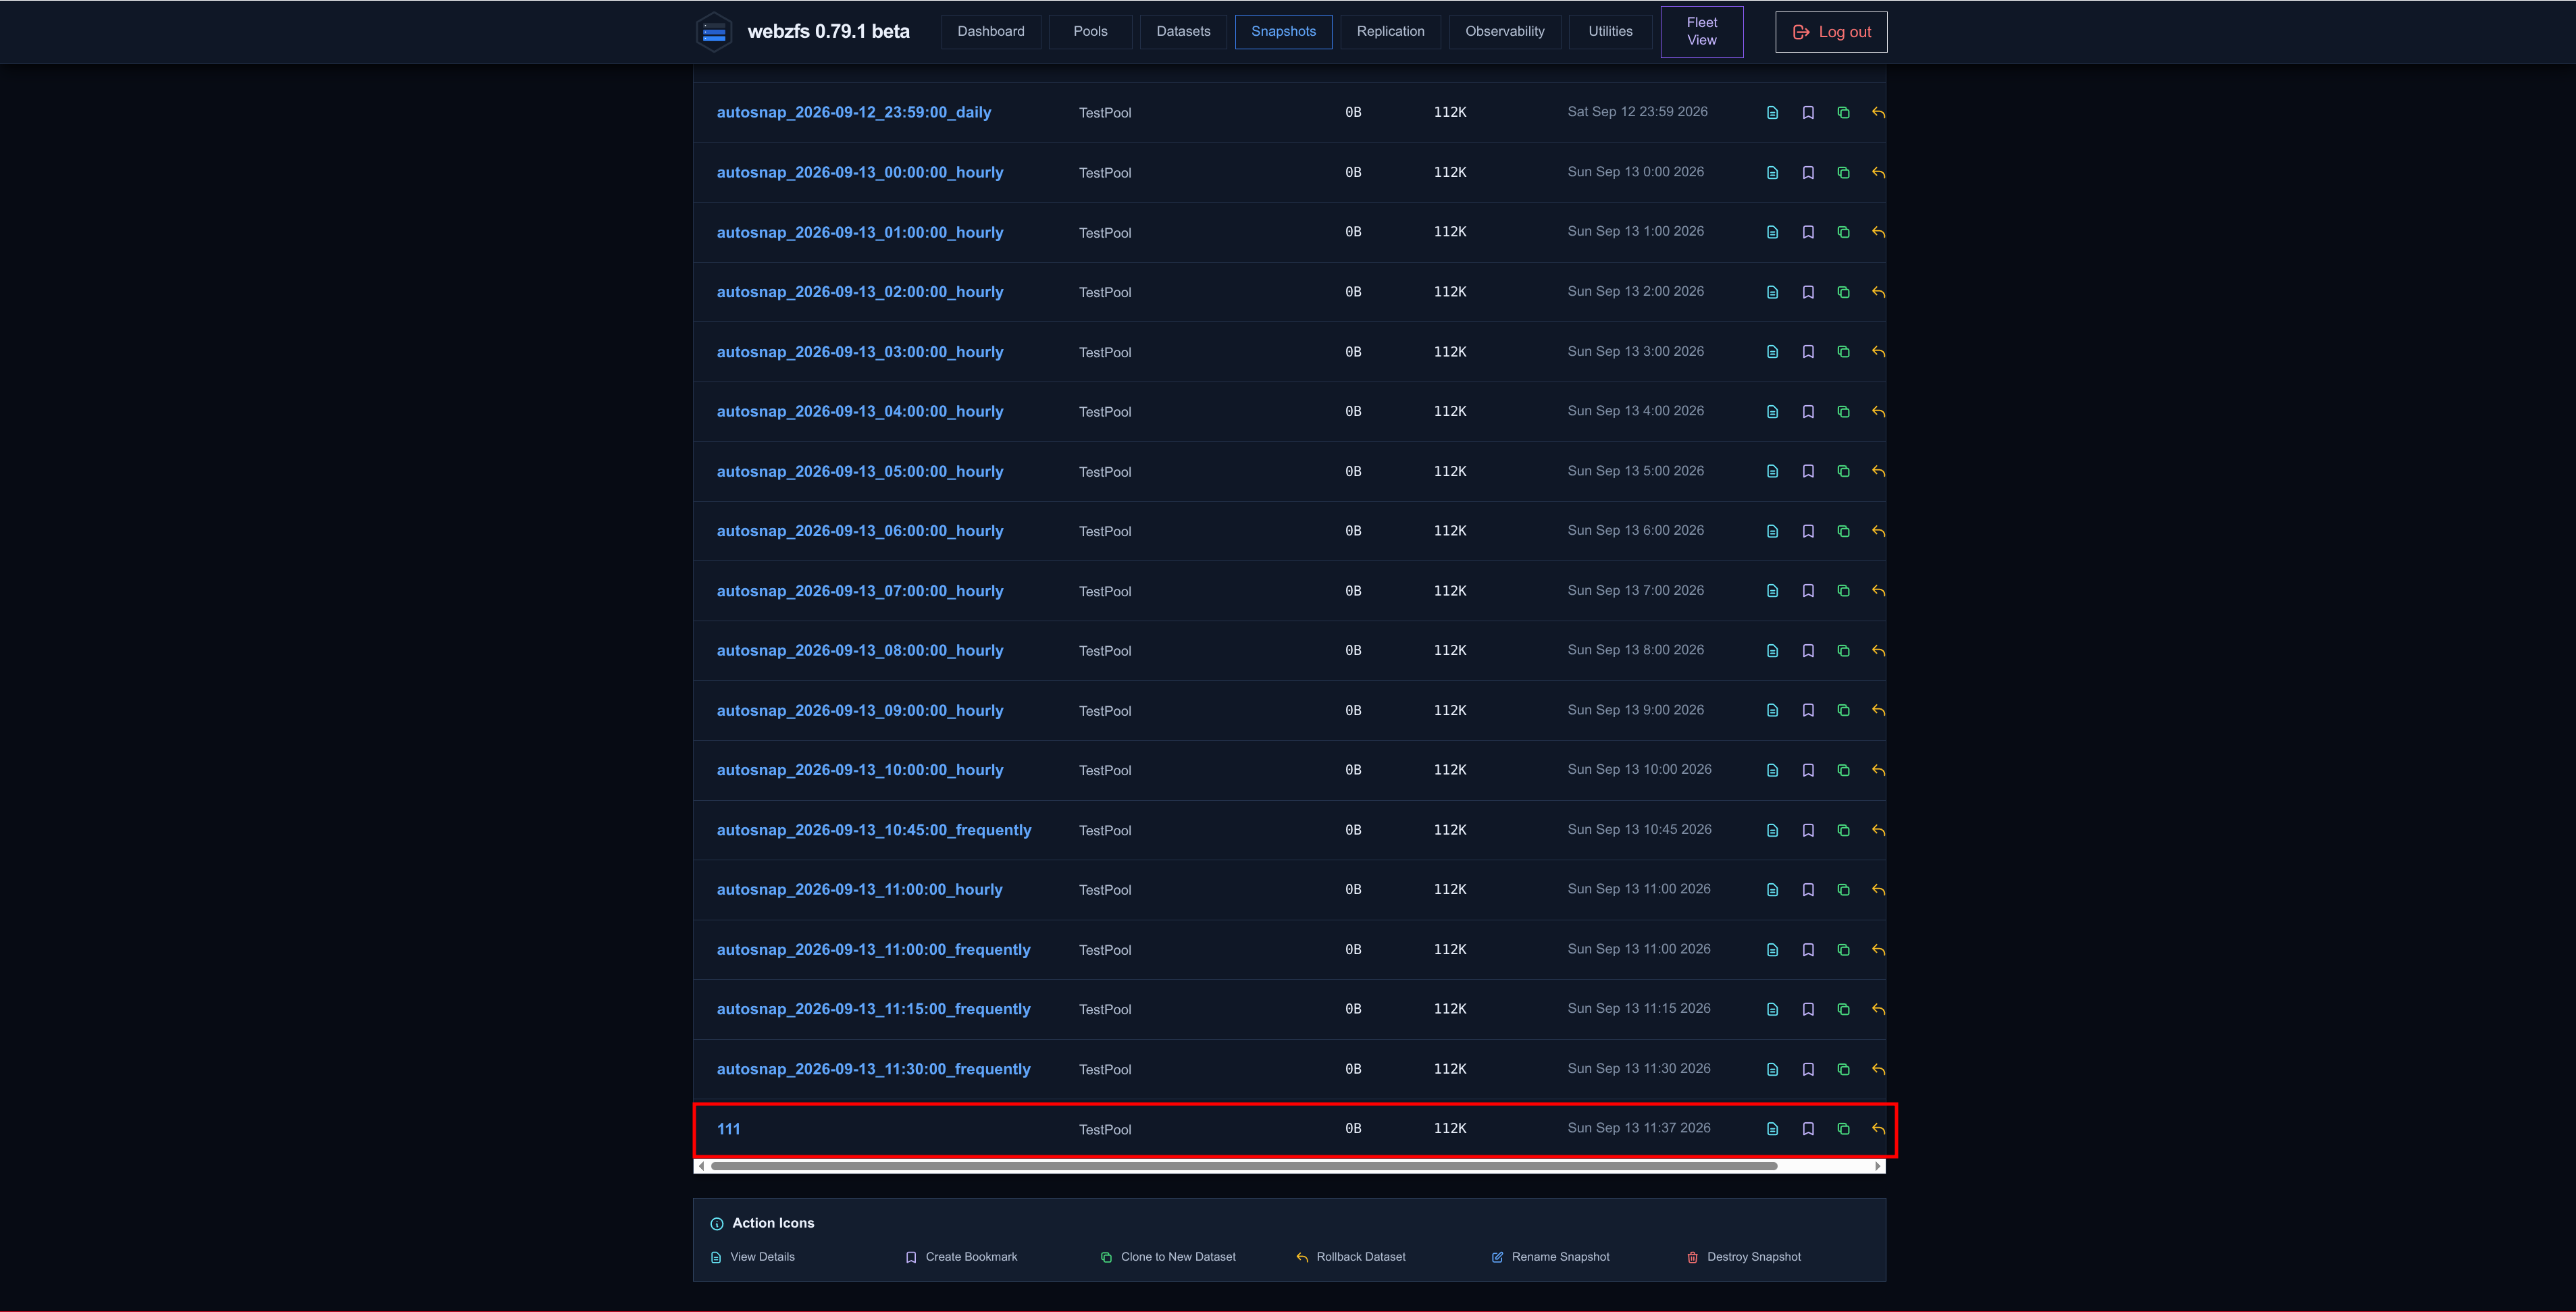
Task: Open the Observability menu item
Action: pyautogui.click(x=1504, y=31)
